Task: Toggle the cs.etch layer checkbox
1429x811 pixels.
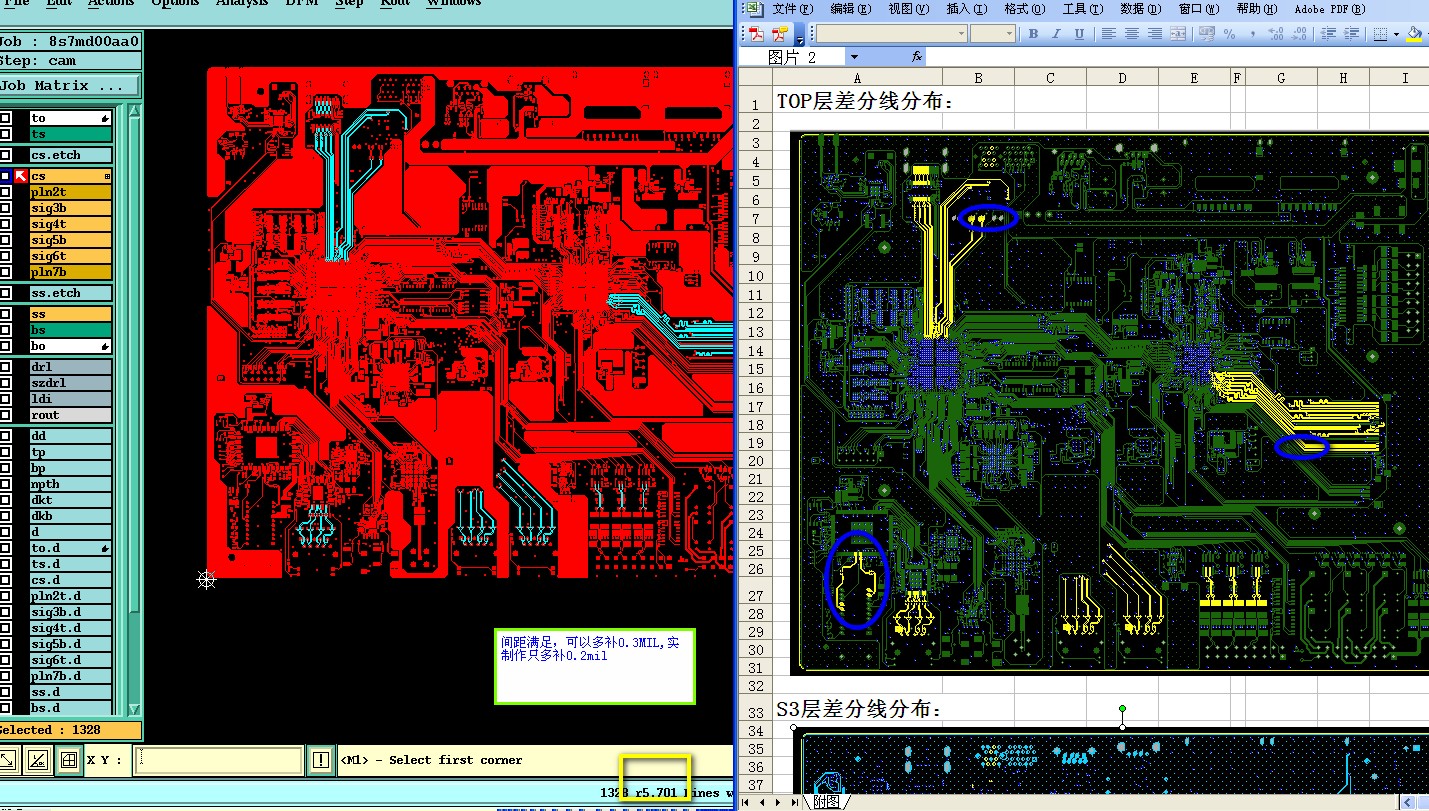Action: point(6,155)
